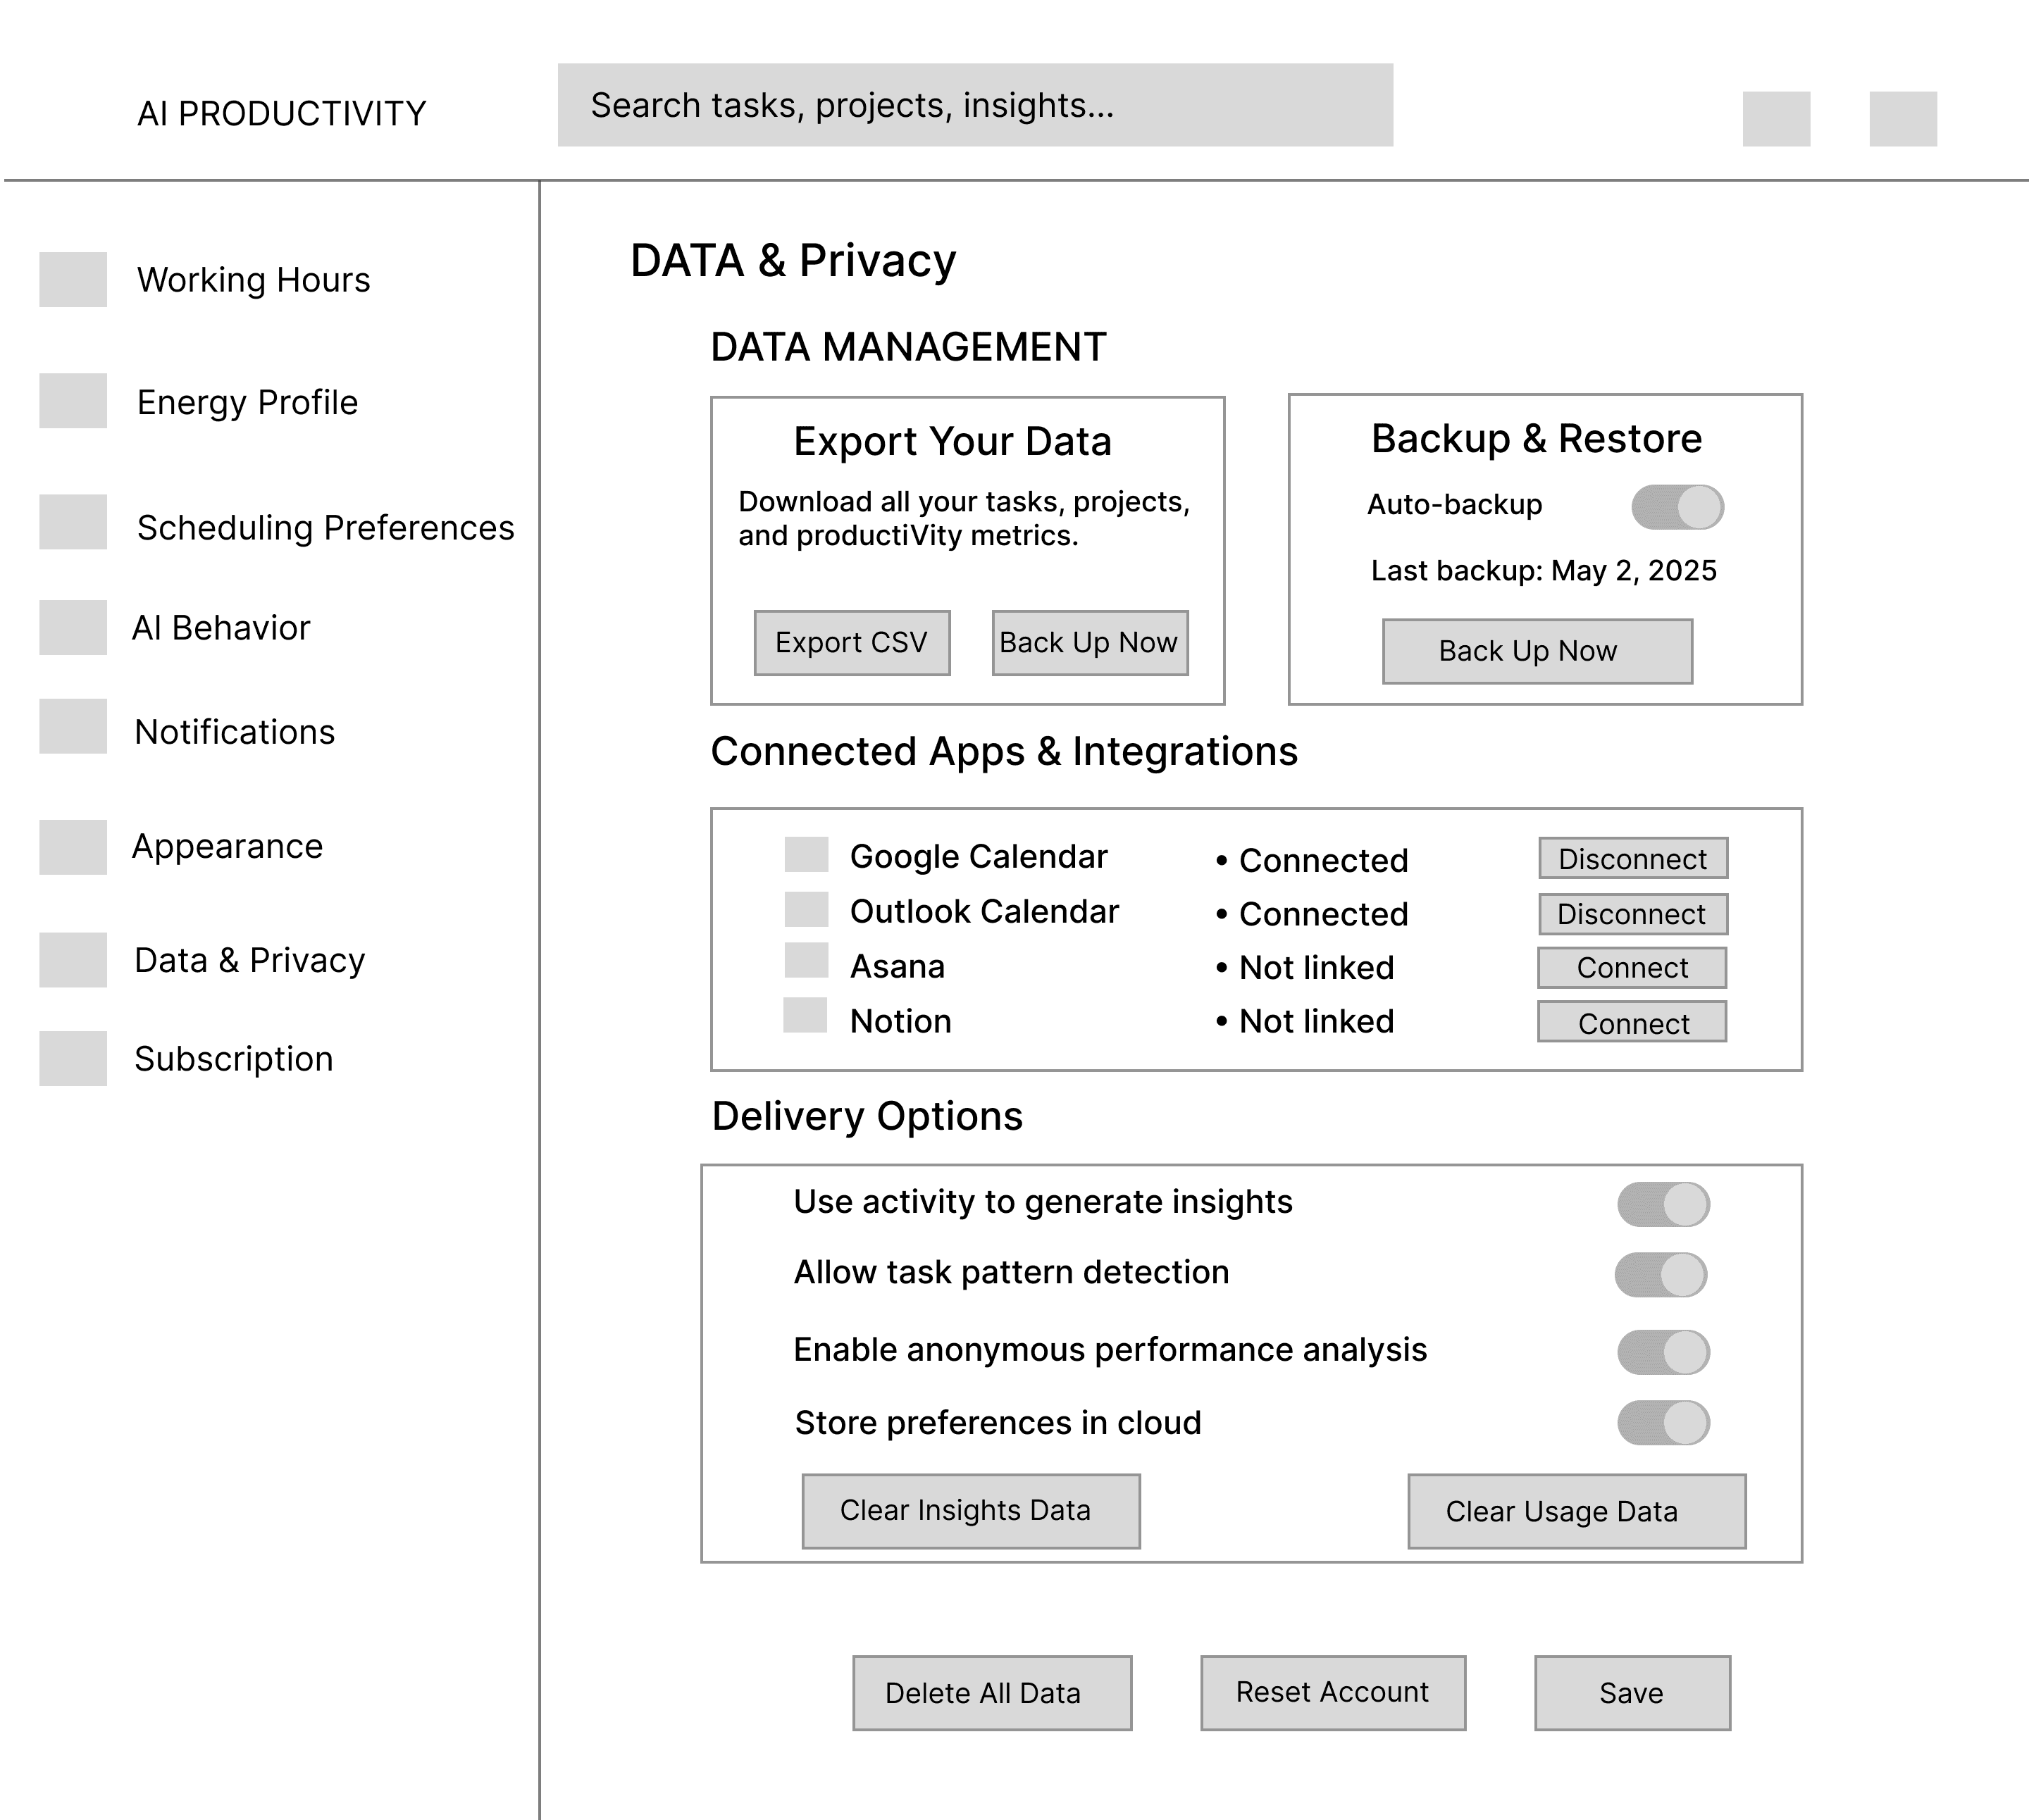Image resolution: width=2029 pixels, height=1820 pixels.
Task: Open the Notifications settings section
Action: 234,732
